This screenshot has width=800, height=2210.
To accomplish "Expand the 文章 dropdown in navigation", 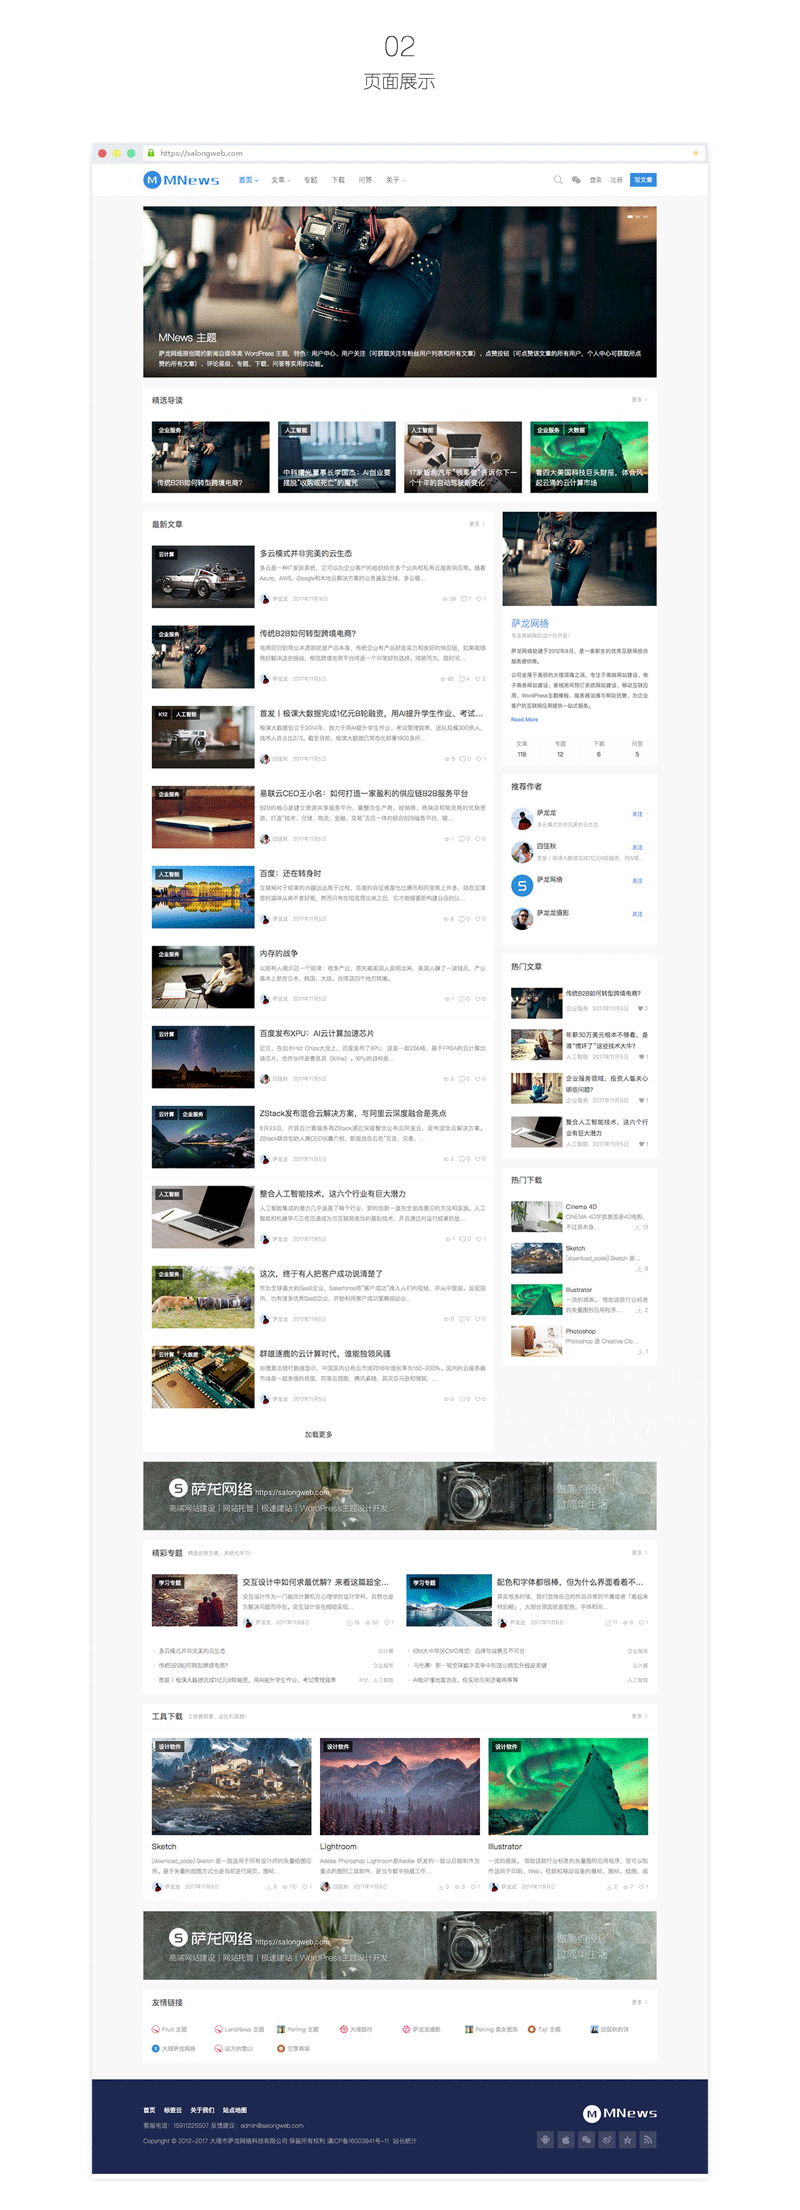I will (281, 180).
